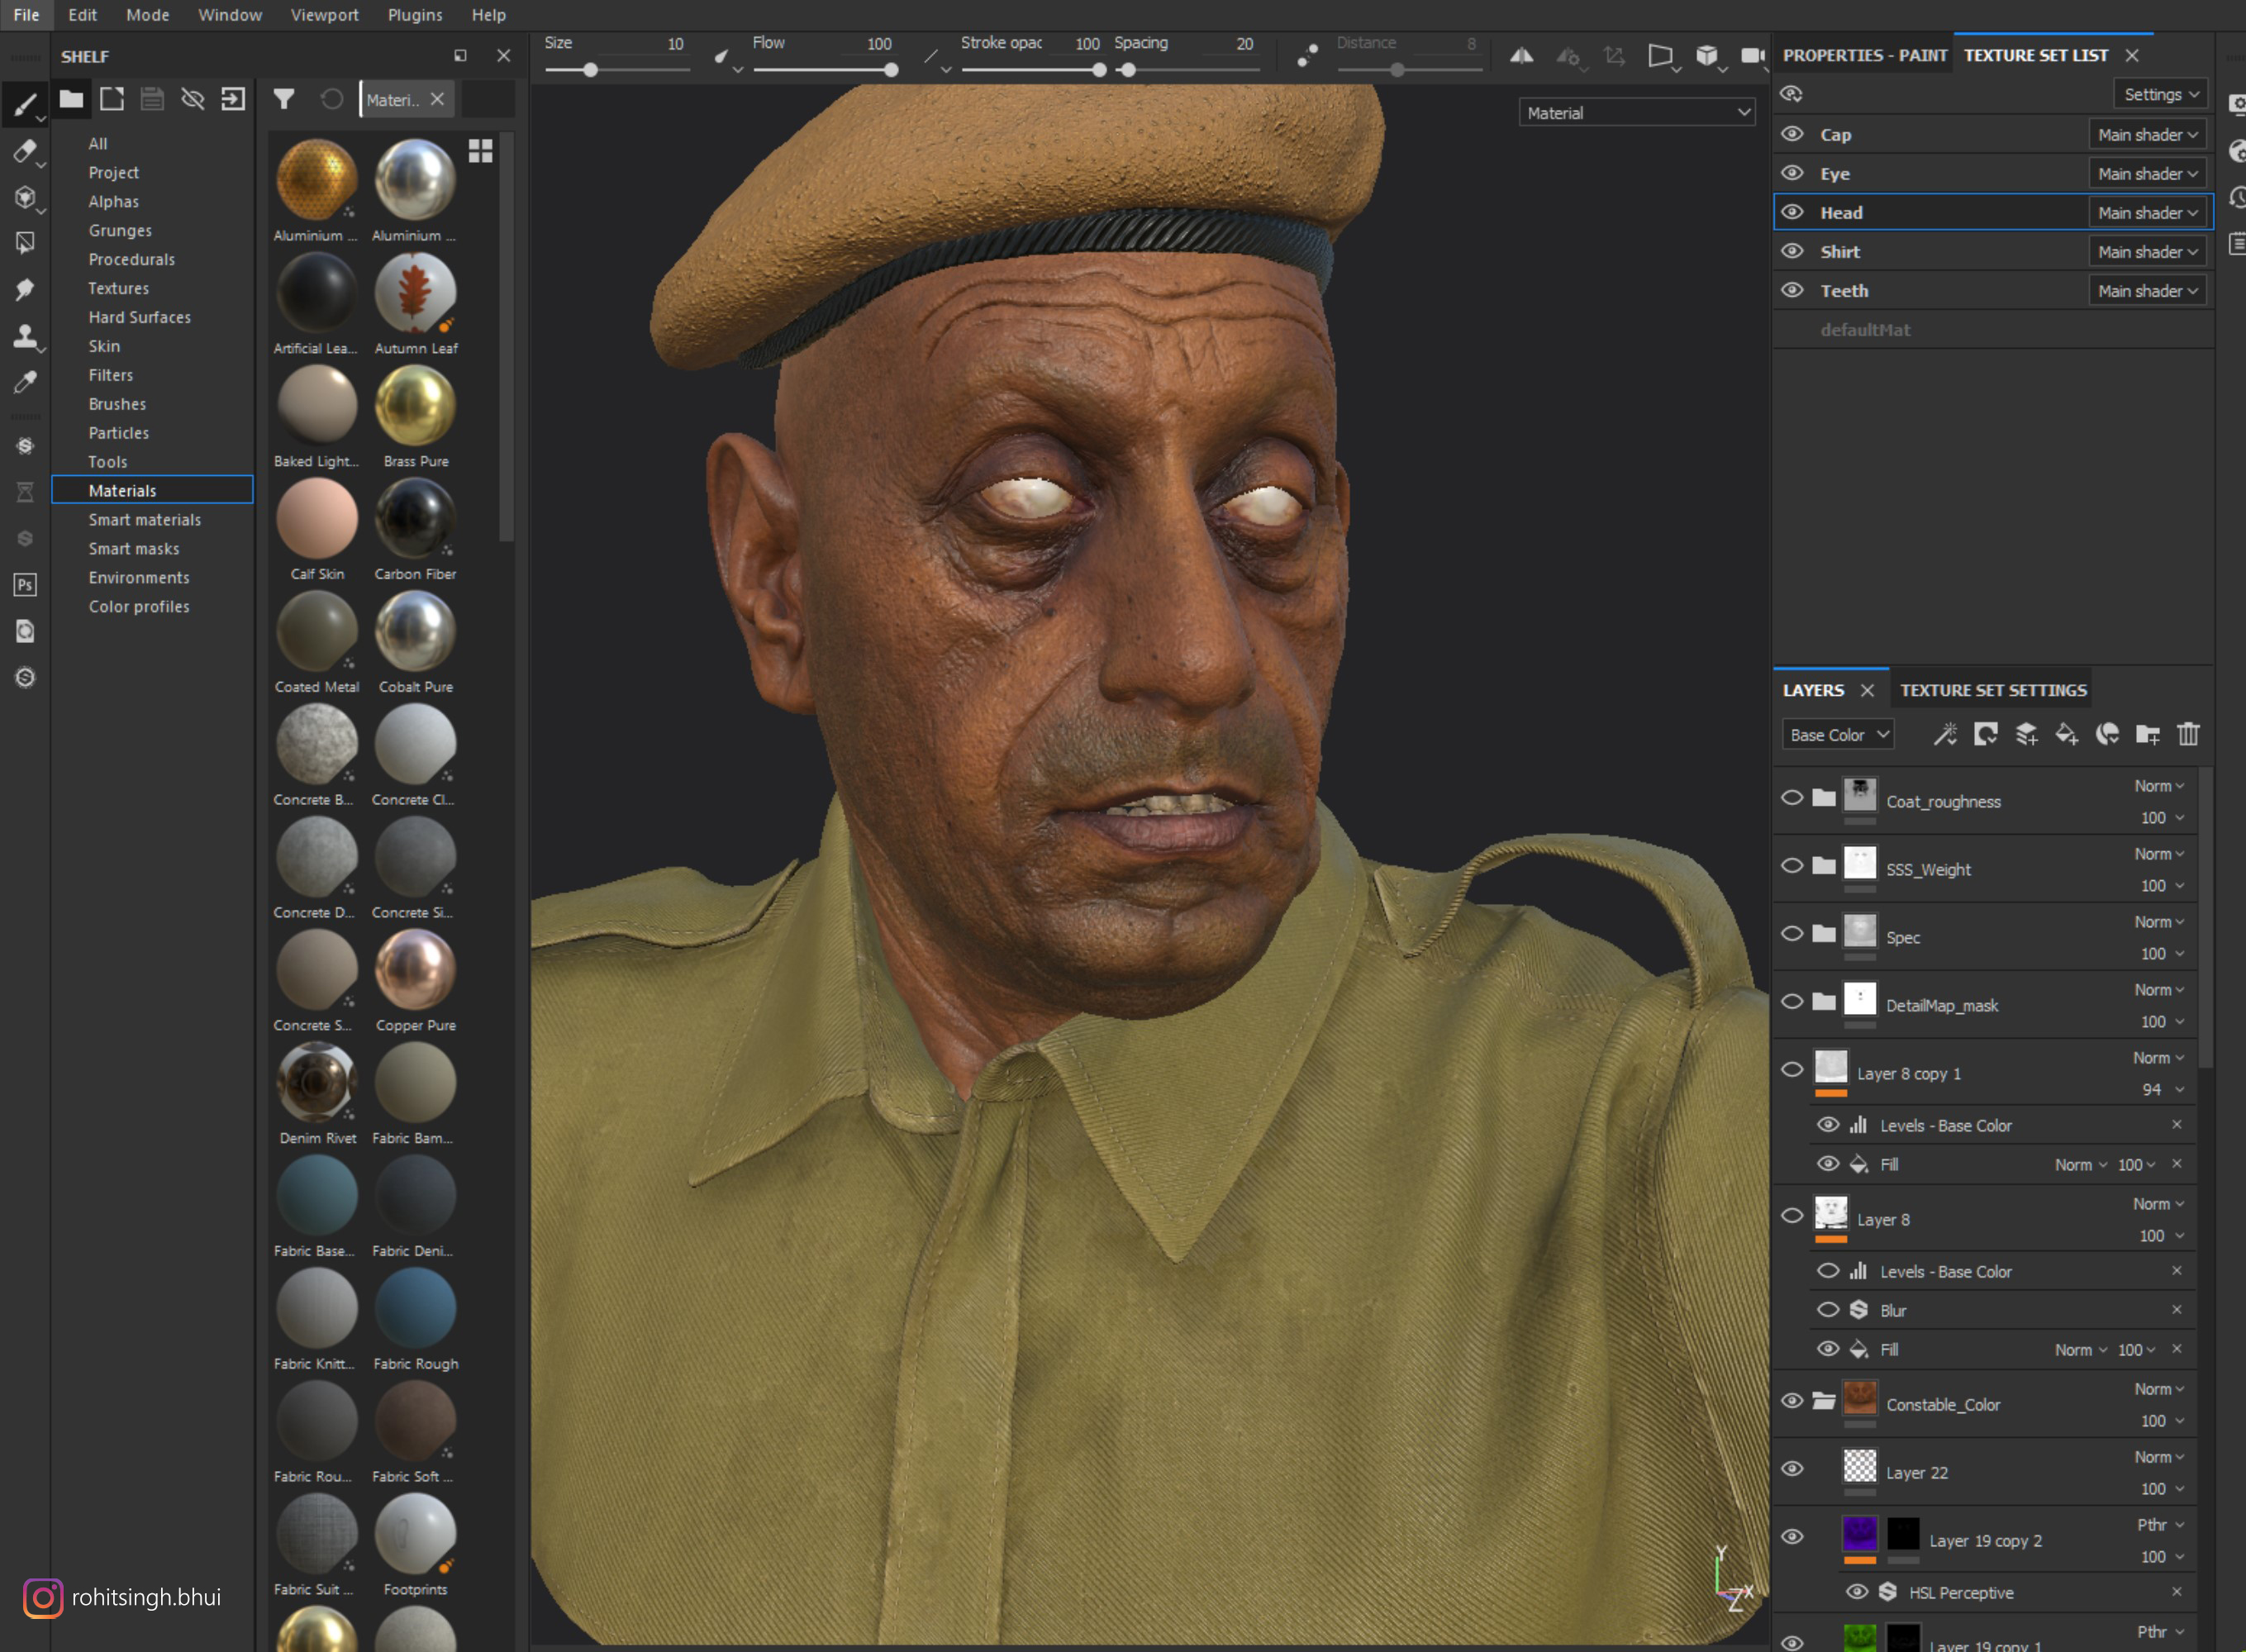Open the Base Color channel dropdown
The height and width of the screenshot is (1652, 2246).
[x=1836, y=733]
